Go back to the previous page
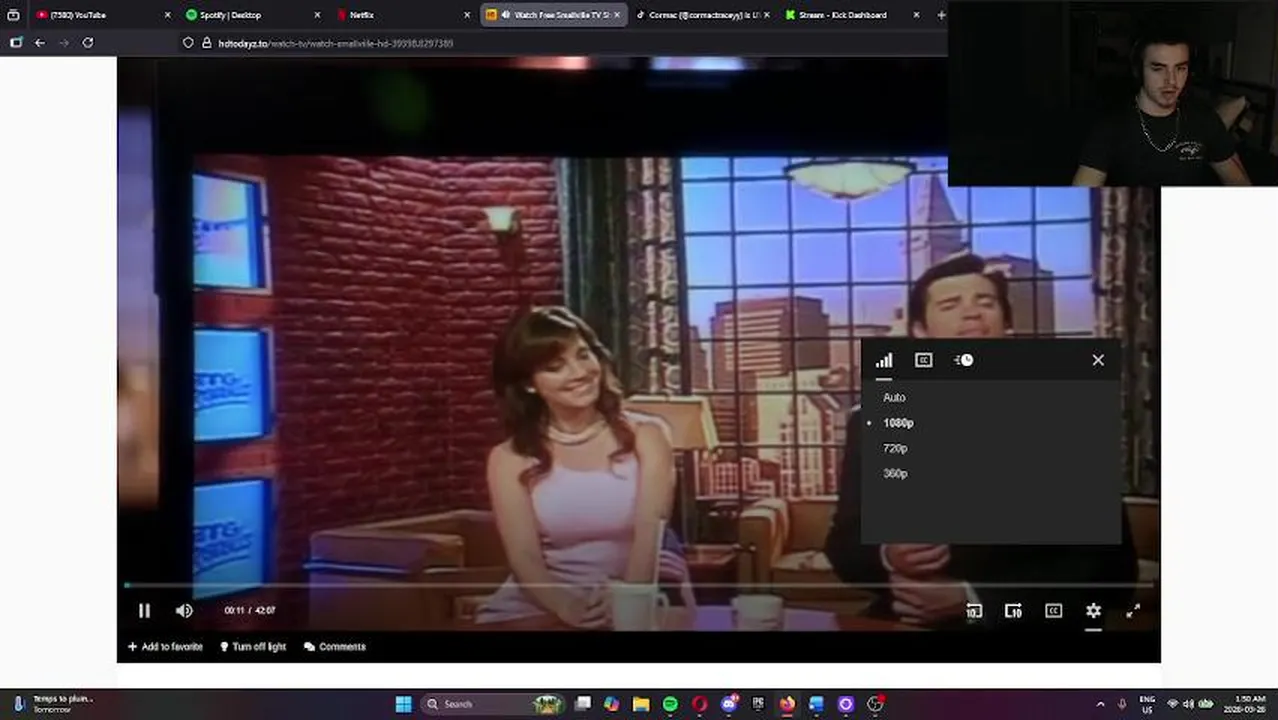Screen dimensions: 1278x720 40,43
